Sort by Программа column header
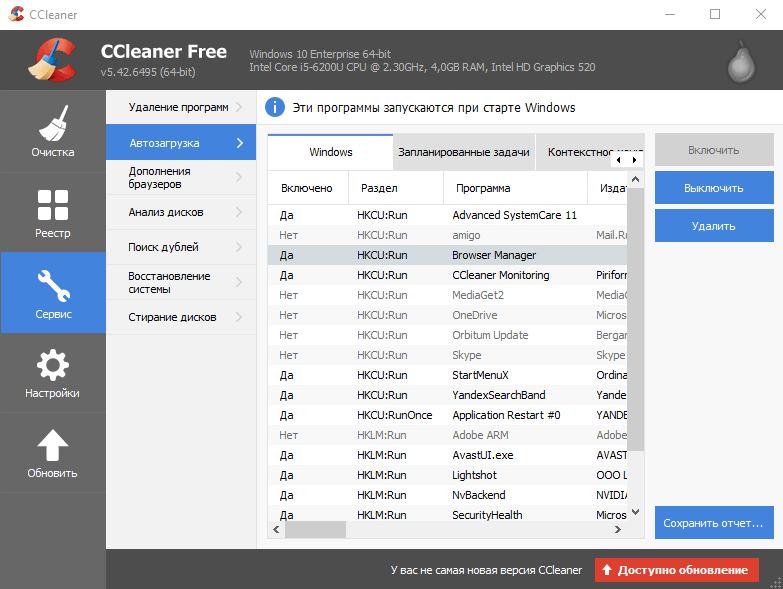The image size is (783, 589). pos(515,188)
